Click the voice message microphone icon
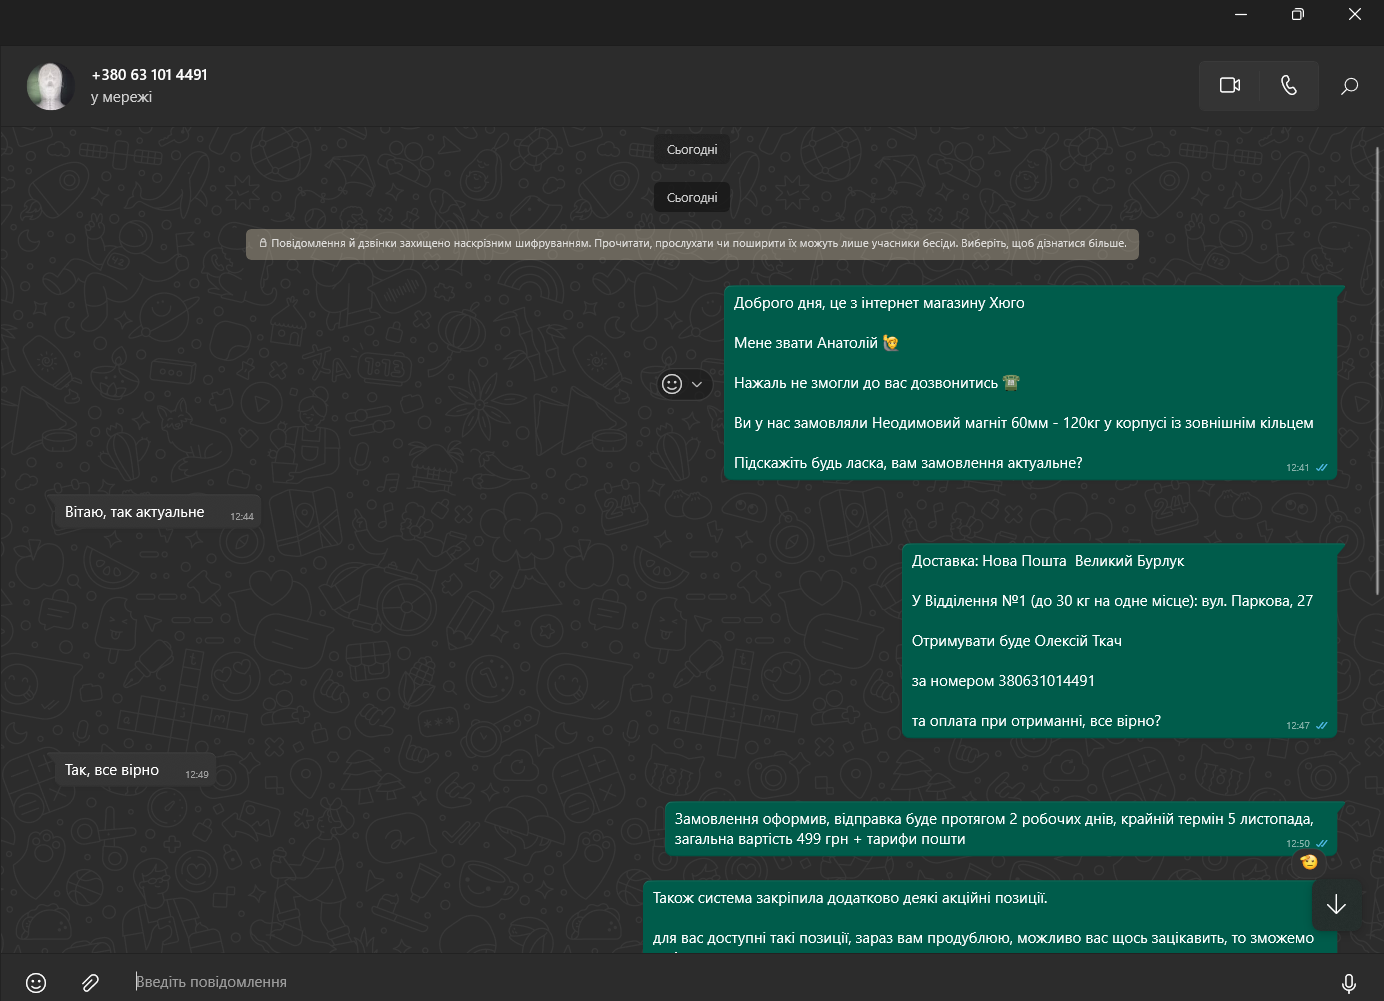The height and width of the screenshot is (1001, 1384). [1348, 983]
